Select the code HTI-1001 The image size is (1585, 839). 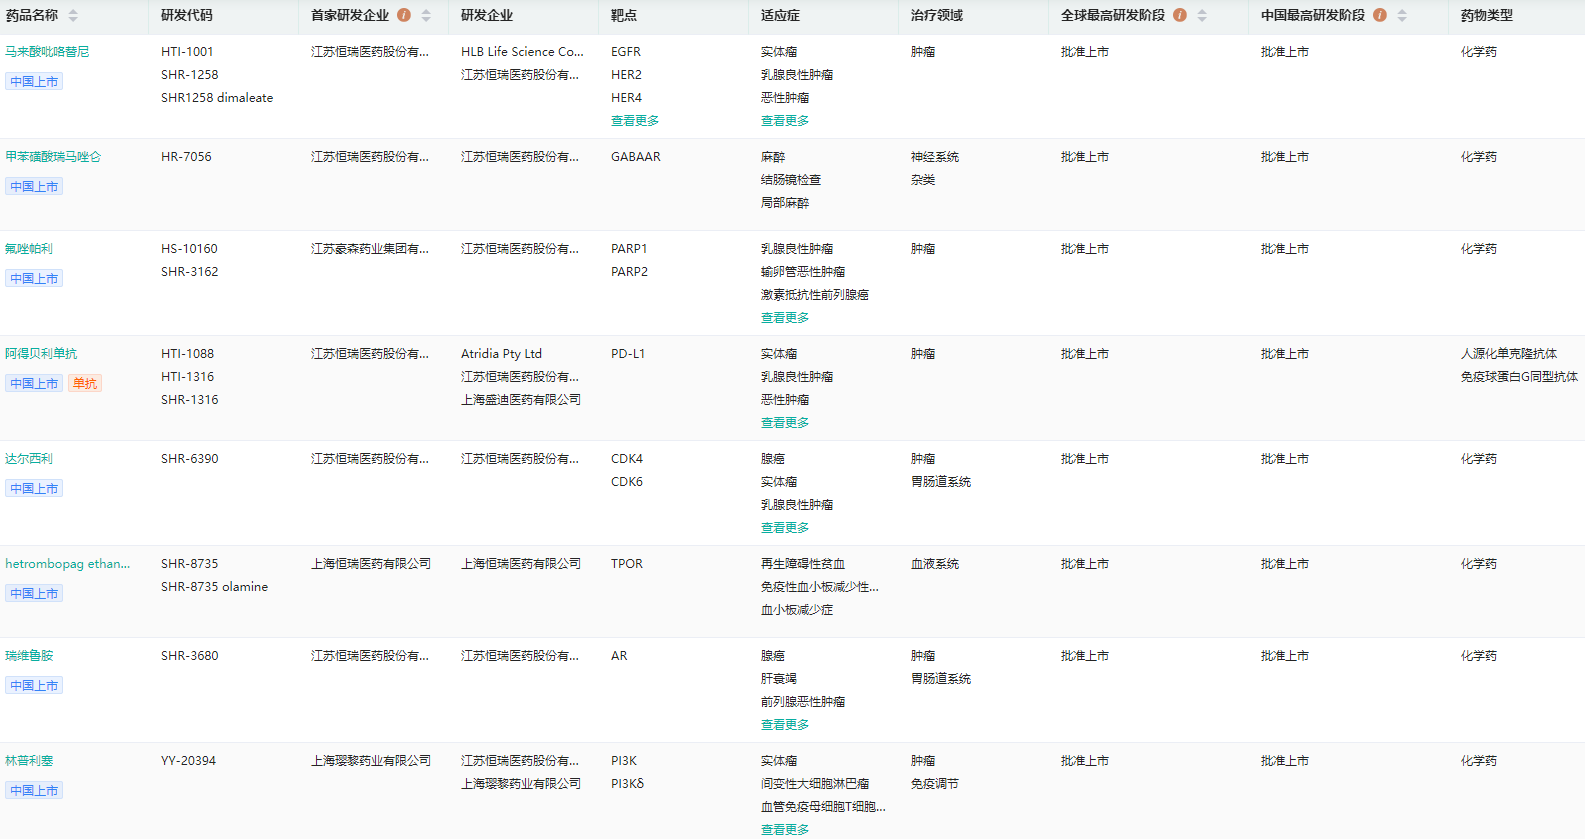click(187, 52)
